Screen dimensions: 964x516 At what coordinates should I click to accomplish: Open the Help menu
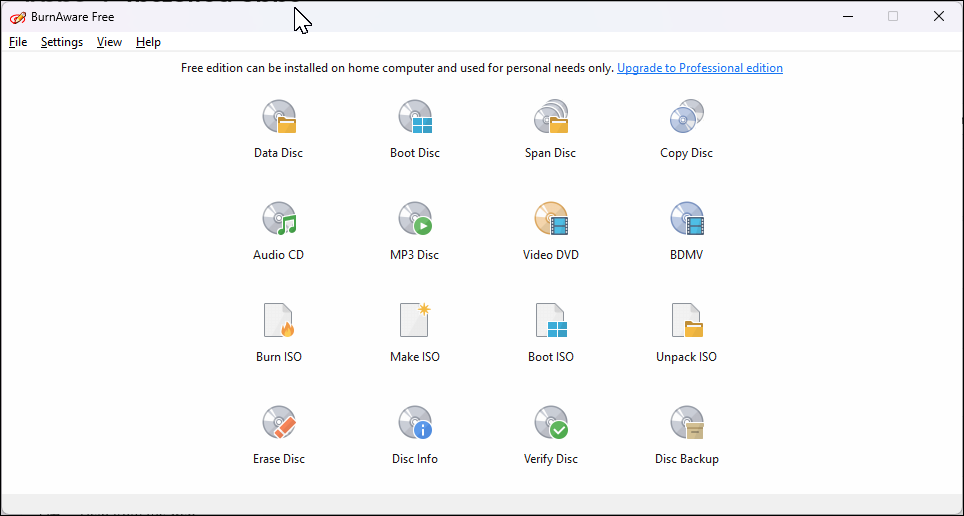[148, 42]
